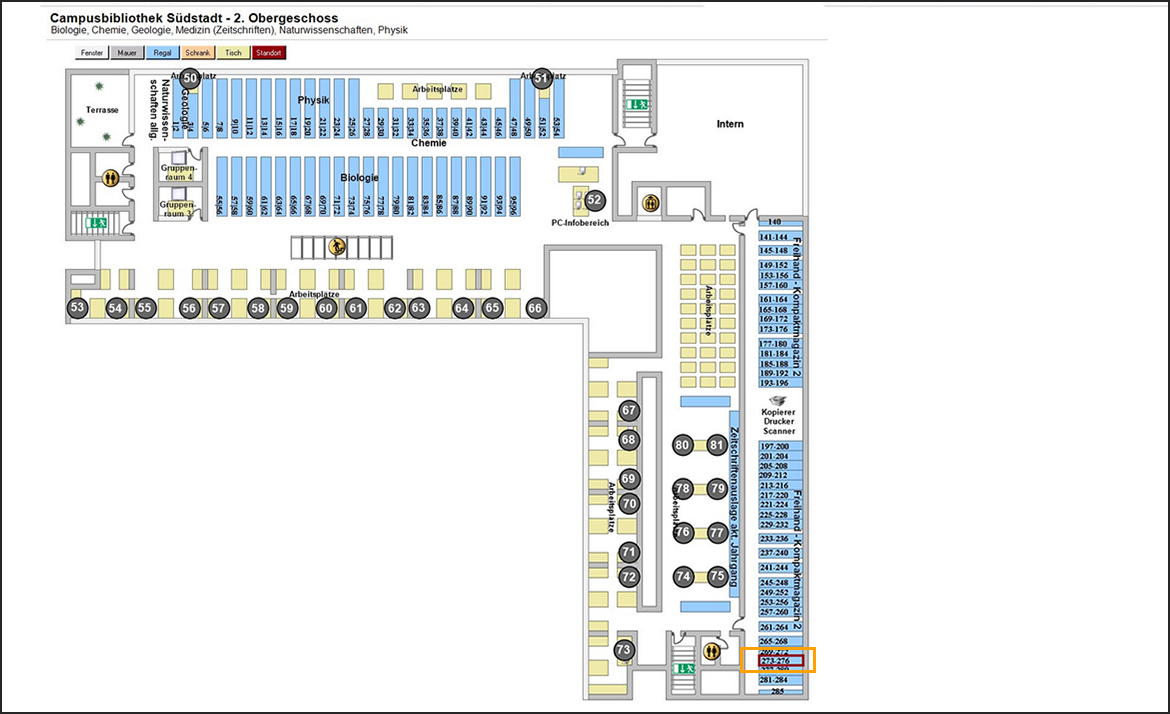Click round table marker 75
1170x714 pixels.
pos(718,576)
